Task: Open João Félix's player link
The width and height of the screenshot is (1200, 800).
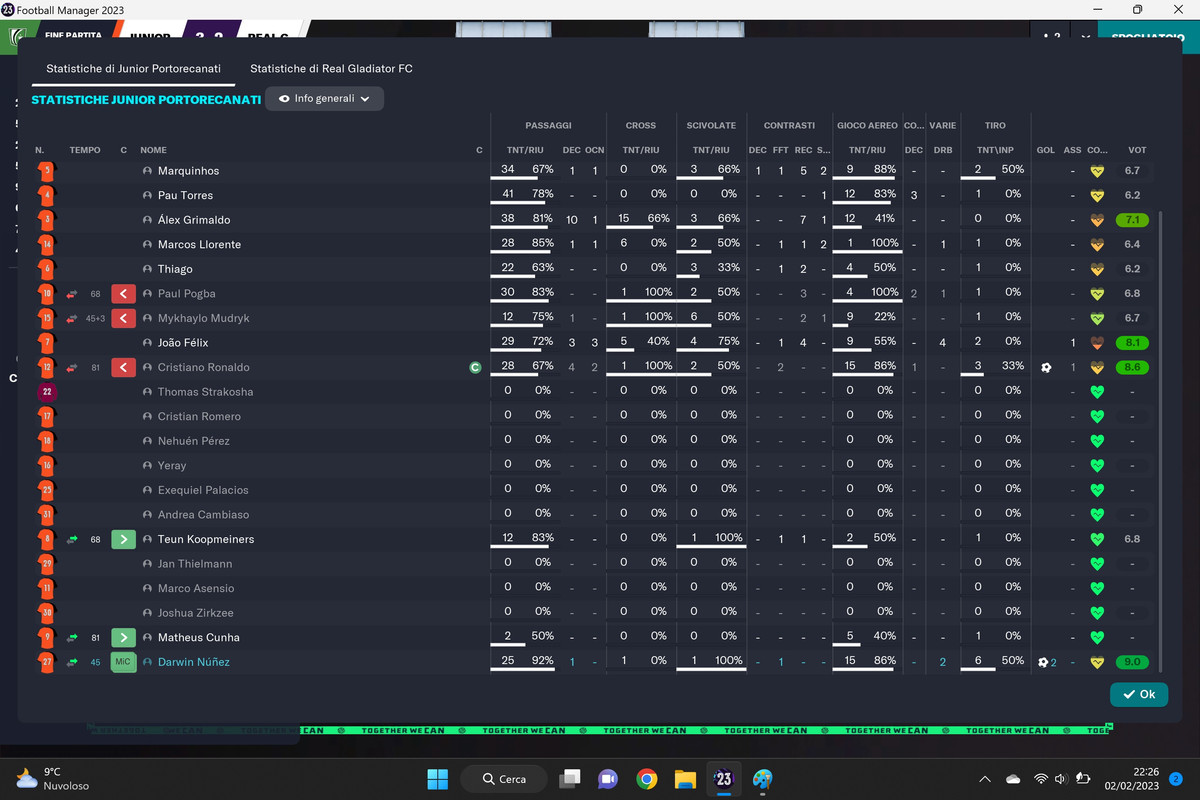Action: coord(183,343)
